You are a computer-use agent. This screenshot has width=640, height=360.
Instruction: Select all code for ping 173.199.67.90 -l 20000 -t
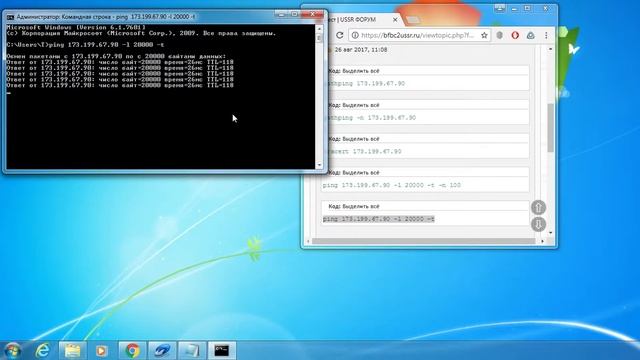[360, 207]
